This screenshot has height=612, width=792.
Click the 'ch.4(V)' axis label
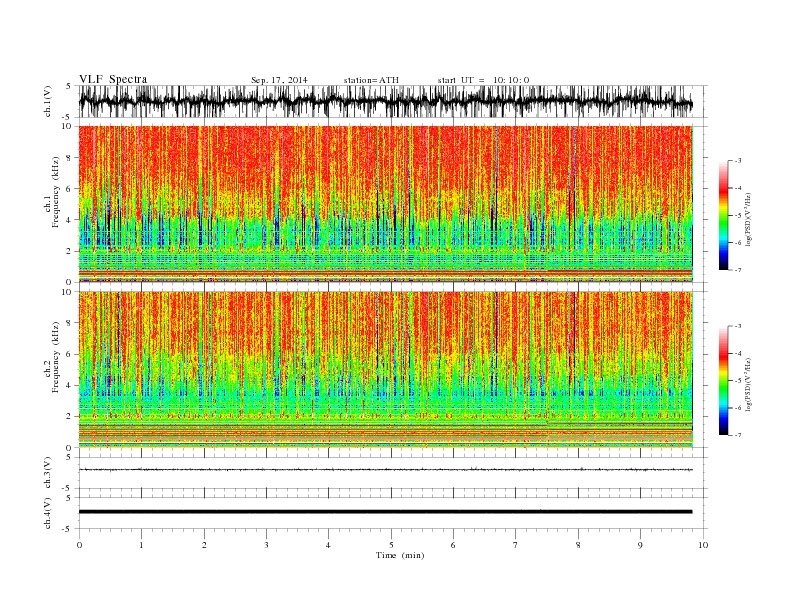48,514
